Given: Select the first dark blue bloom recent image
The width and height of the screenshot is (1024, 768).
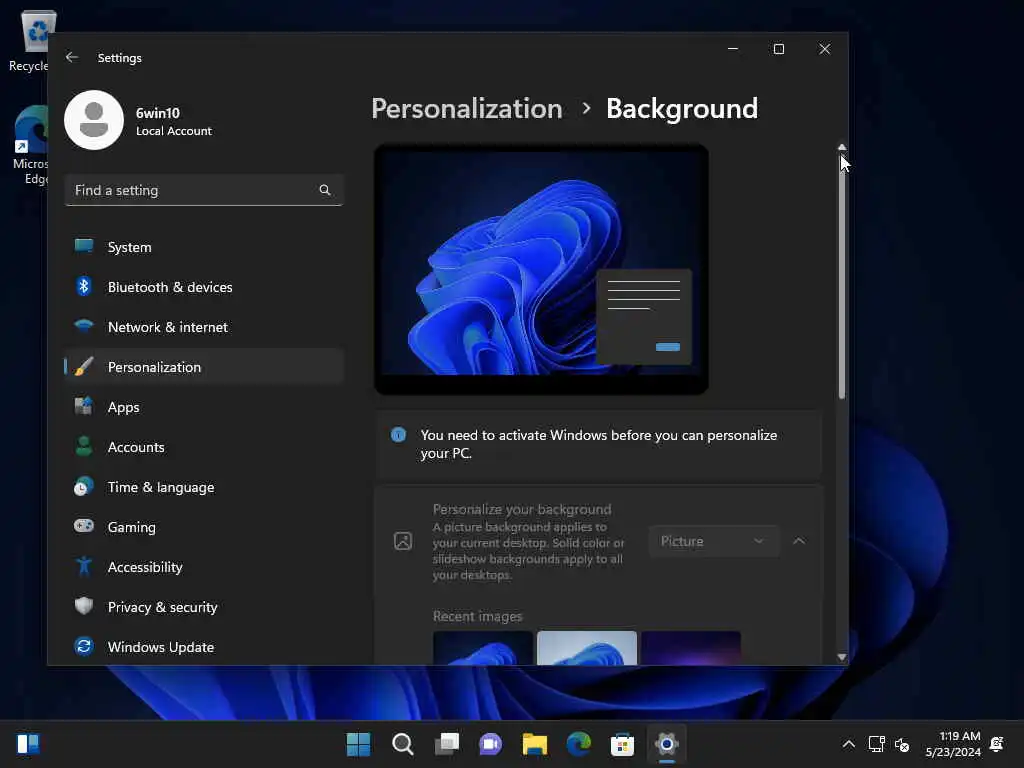Looking at the screenshot, I should [483, 648].
